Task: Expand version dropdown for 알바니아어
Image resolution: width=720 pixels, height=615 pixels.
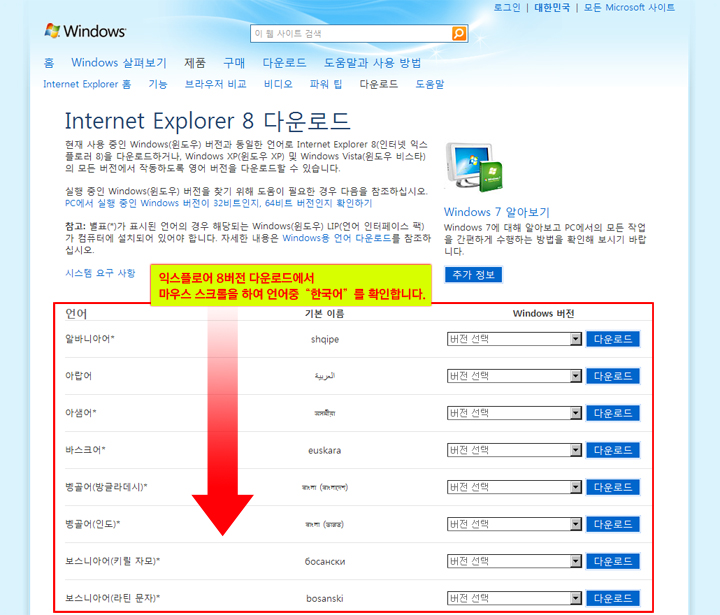Action: pos(514,339)
